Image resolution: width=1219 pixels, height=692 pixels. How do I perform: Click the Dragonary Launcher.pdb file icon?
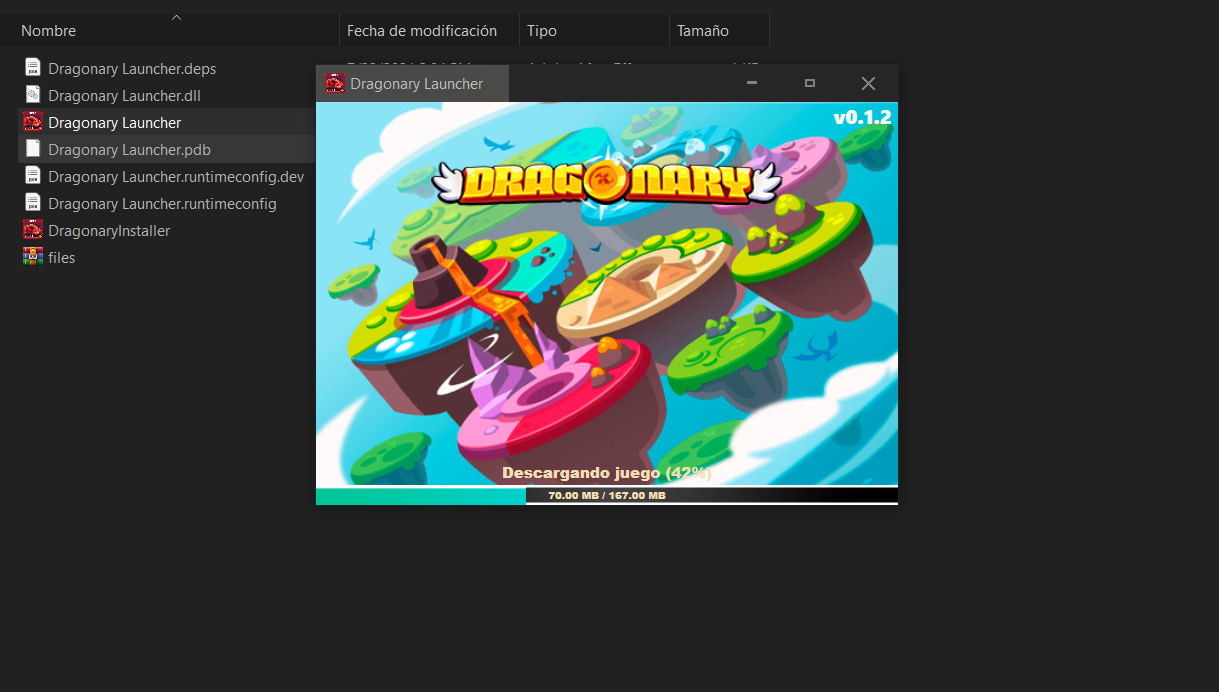point(32,149)
